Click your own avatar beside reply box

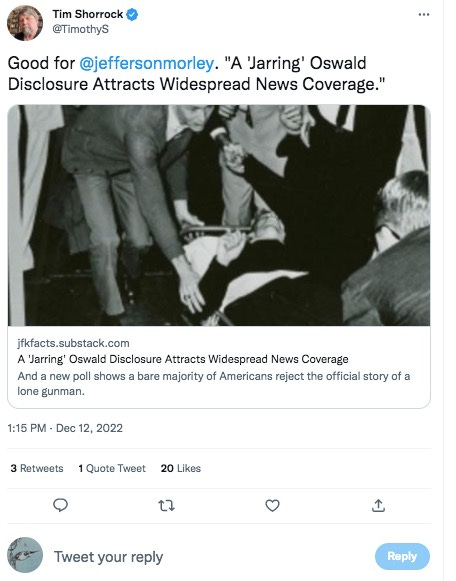[25, 555]
